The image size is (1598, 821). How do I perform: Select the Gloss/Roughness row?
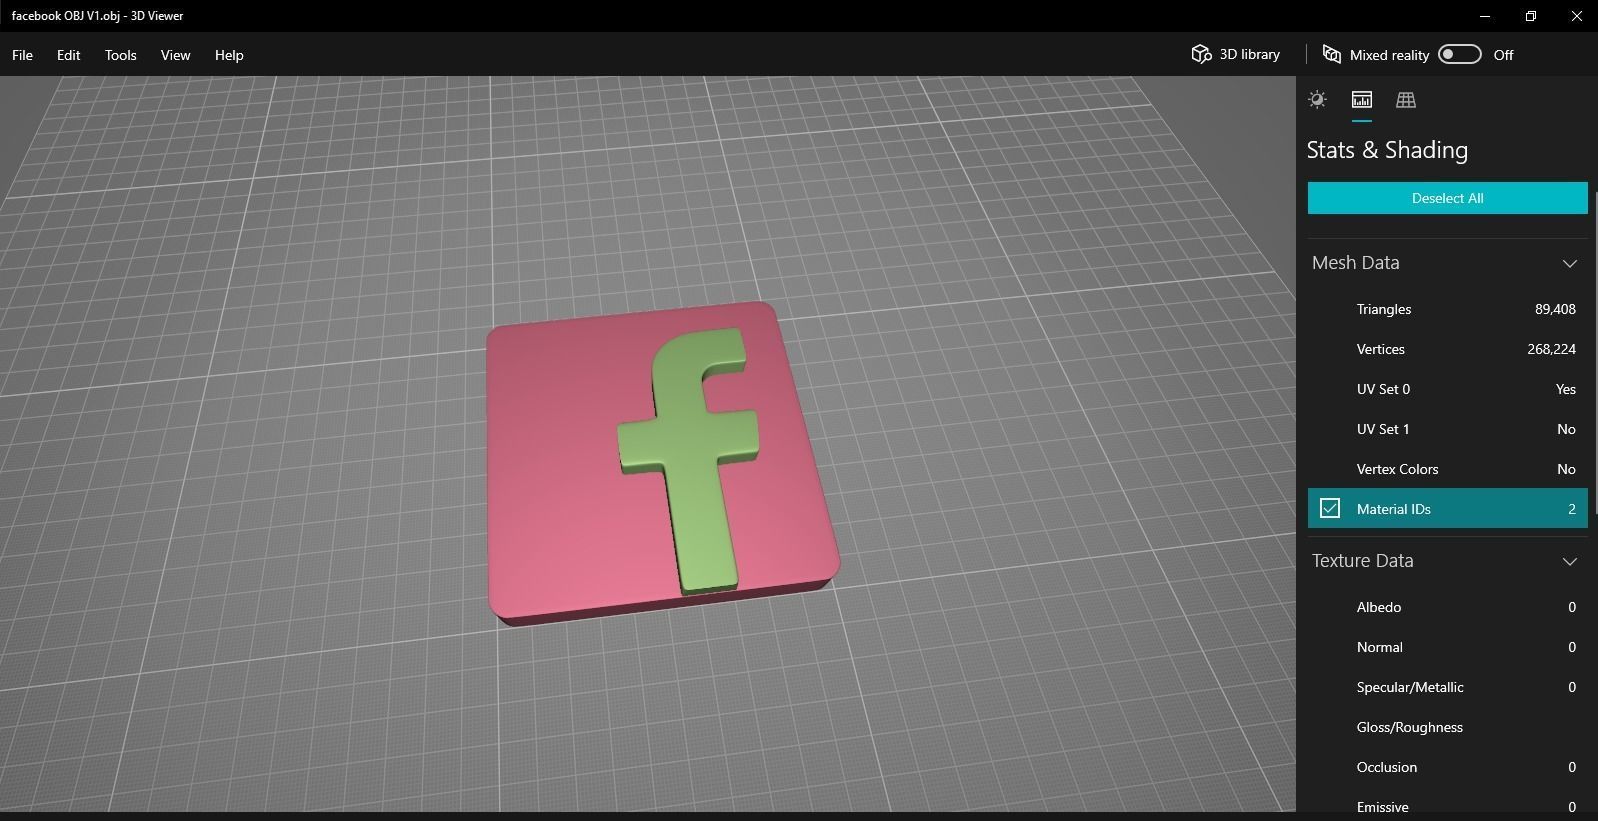point(1447,727)
